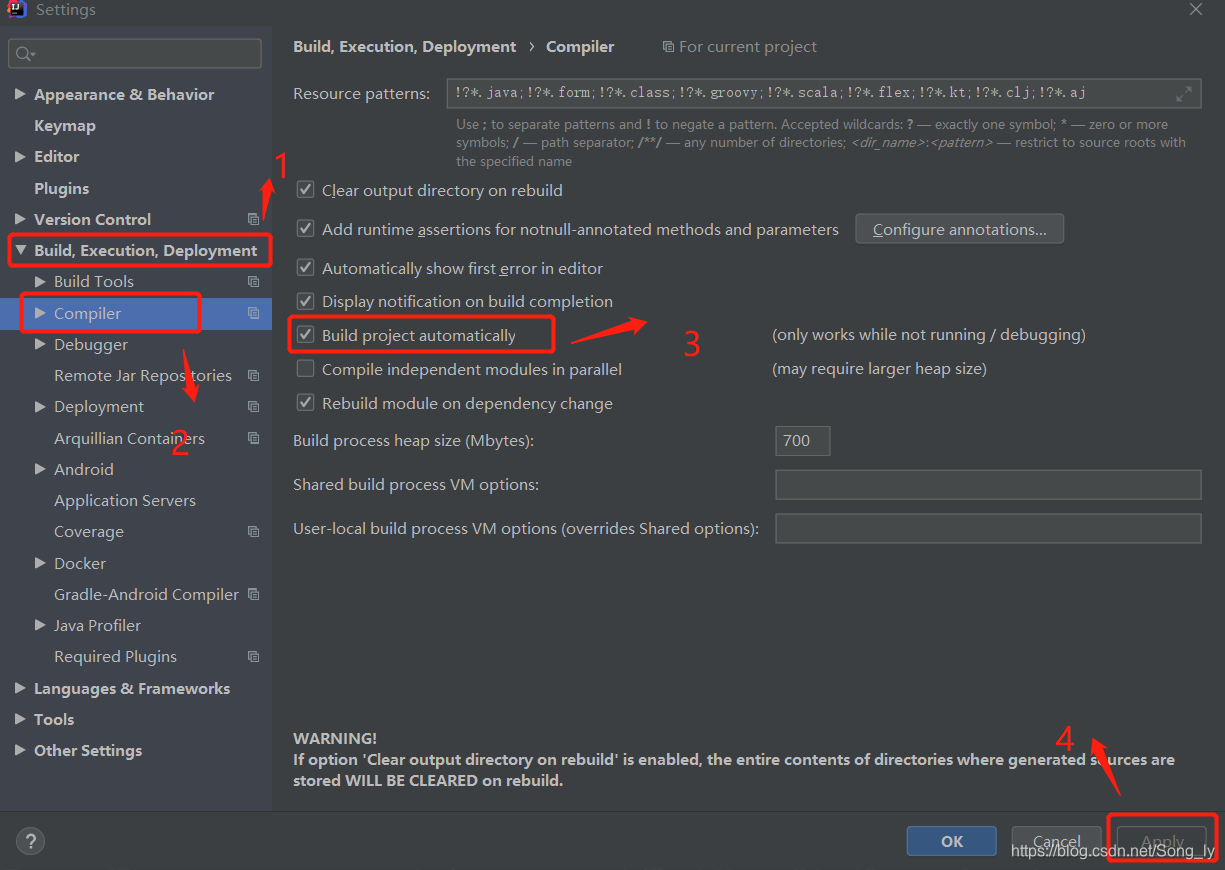Click the Build process heap size field
1225x870 pixels.
(802, 440)
